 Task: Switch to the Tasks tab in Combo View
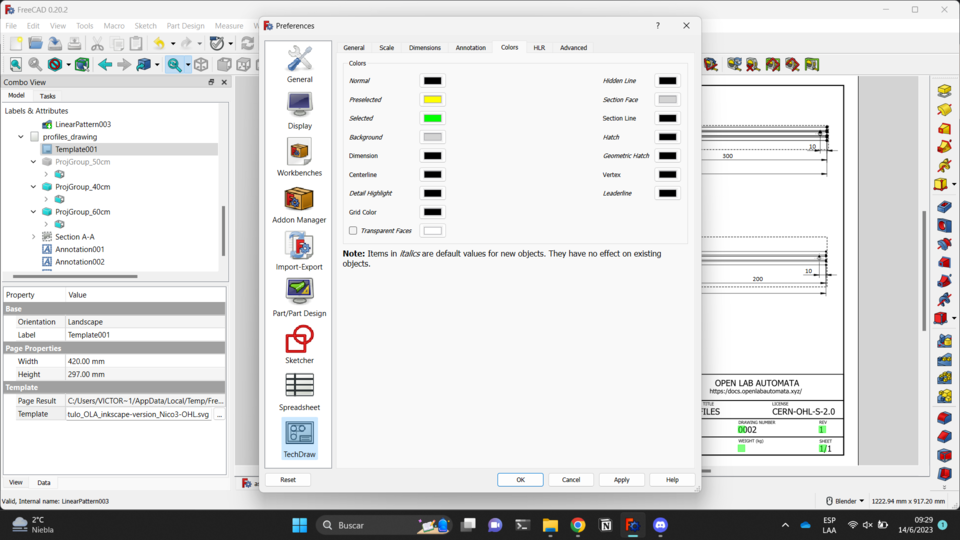point(47,96)
